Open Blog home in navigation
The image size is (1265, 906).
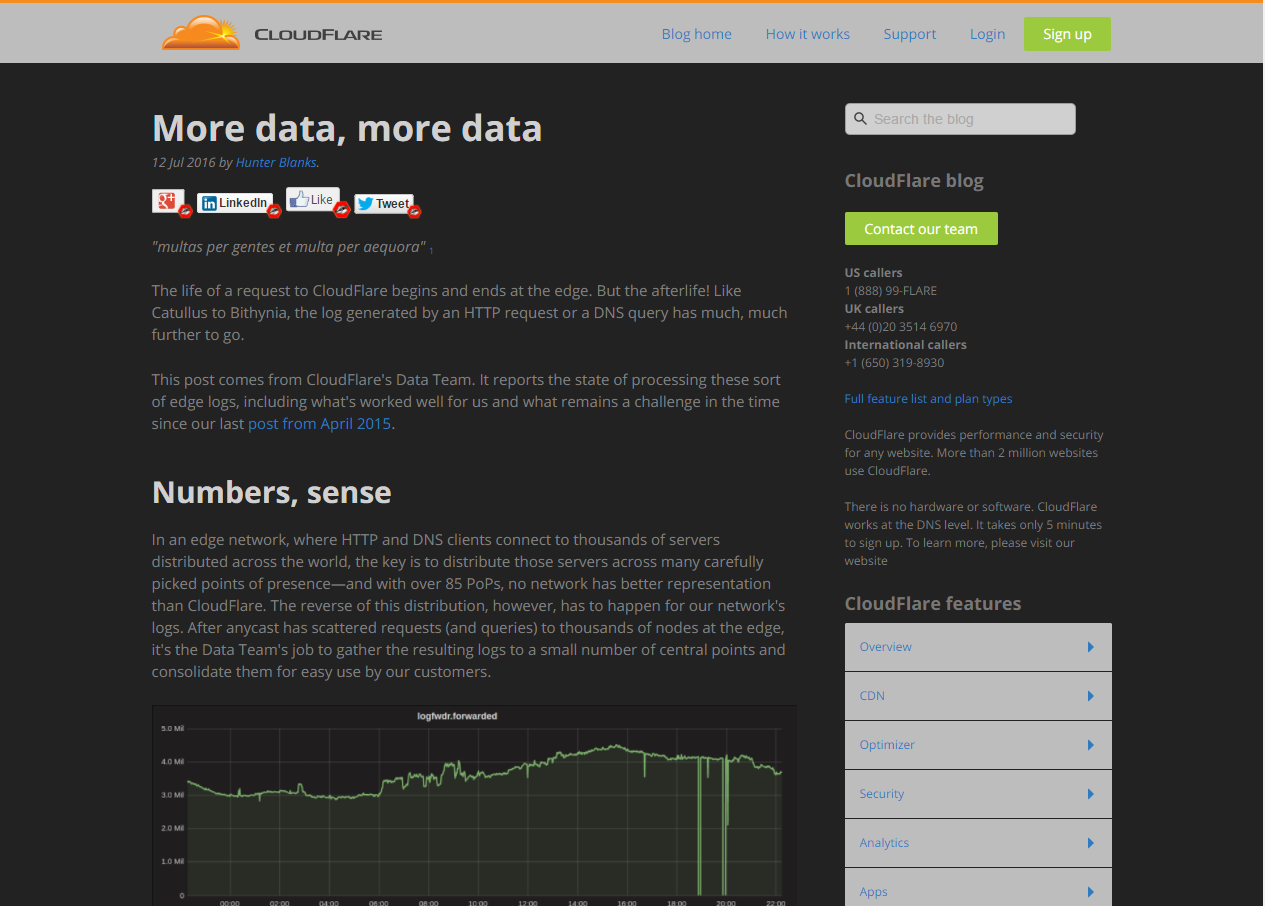click(x=697, y=34)
